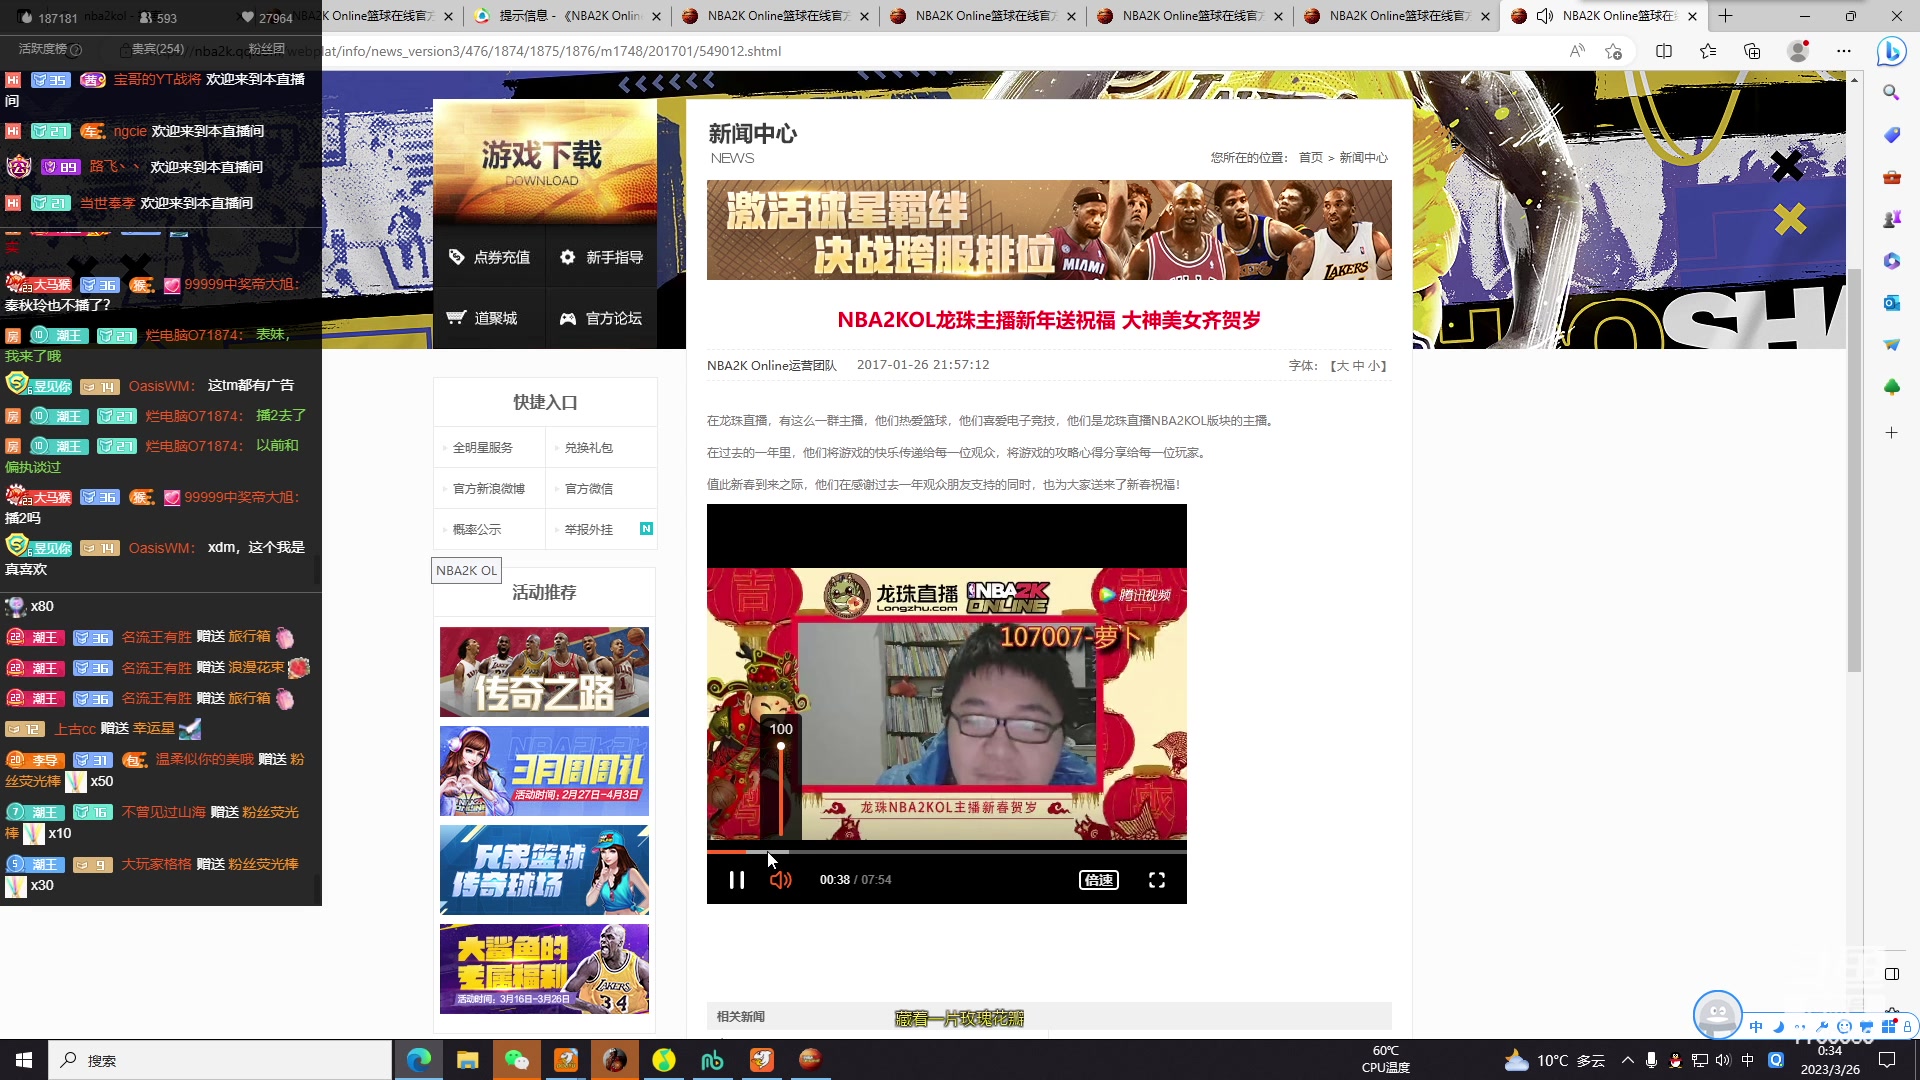Click 新闻中心 in the breadcrumb
This screenshot has width=1920, height=1080.
tap(1363, 158)
